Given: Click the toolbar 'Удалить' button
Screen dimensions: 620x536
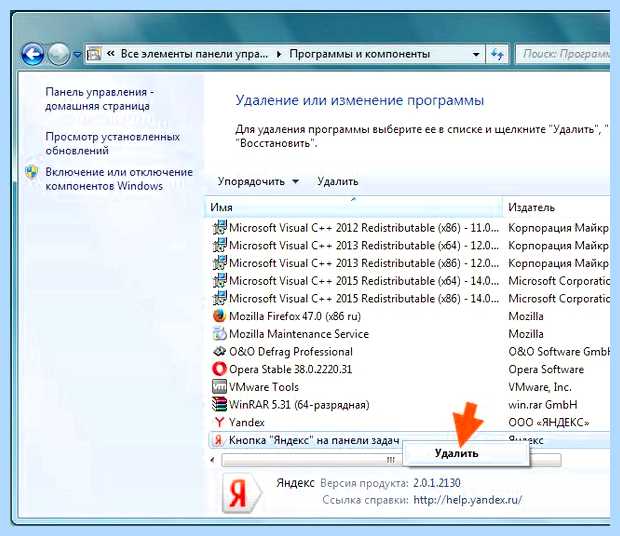Looking at the screenshot, I should [338, 181].
